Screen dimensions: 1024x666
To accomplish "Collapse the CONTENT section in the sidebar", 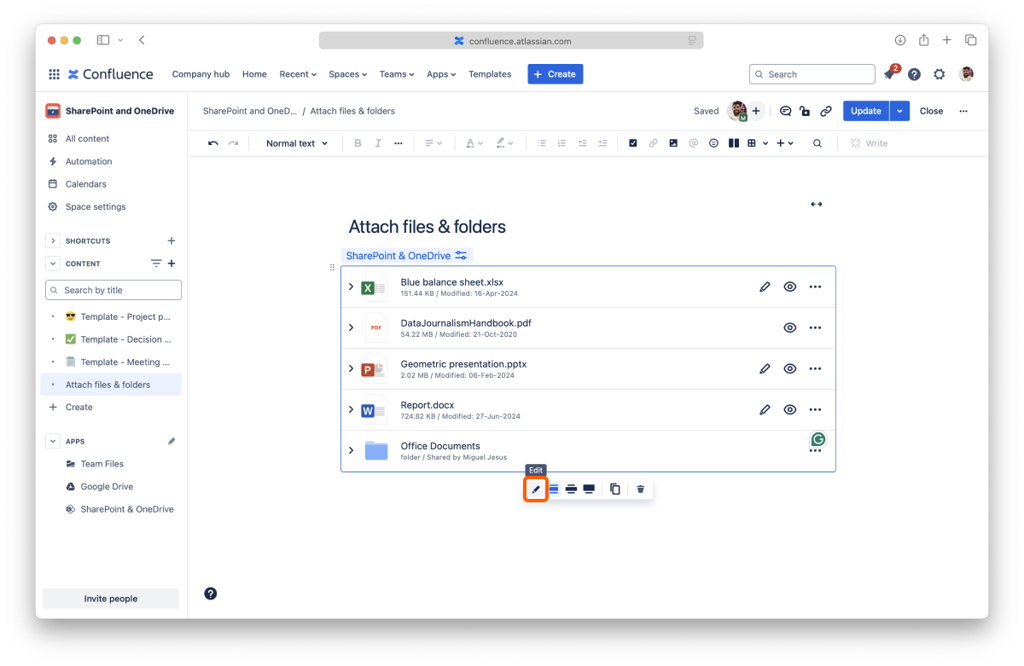I will coord(53,264).
